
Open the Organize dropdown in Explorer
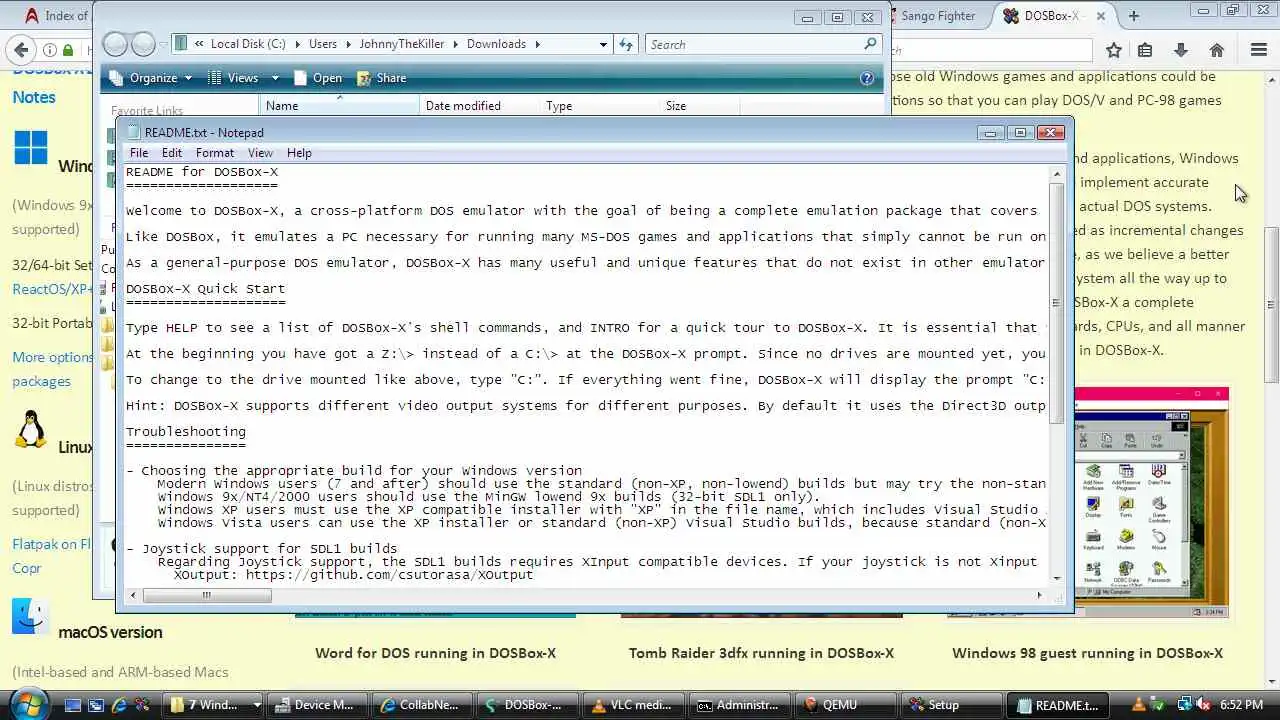[x=150, y=78]
